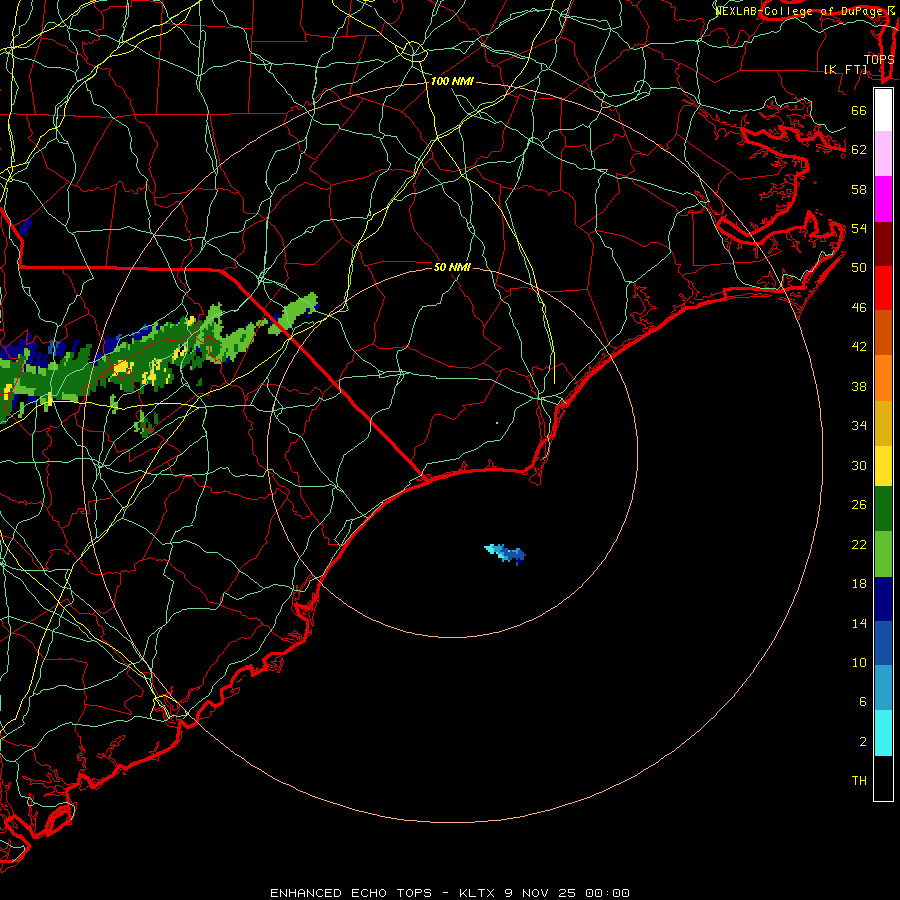
Task: Select the '62' value on the legend
Action: click(859, 150)
